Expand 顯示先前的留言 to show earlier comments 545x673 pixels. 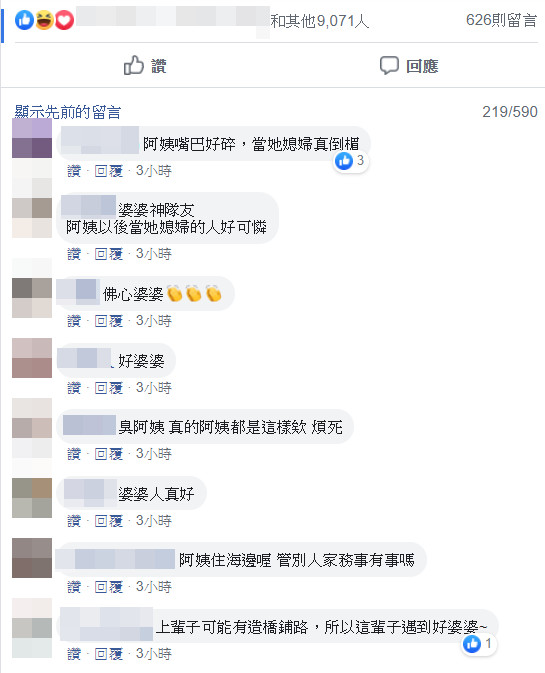pyautogui.click(x=67, y=112)
